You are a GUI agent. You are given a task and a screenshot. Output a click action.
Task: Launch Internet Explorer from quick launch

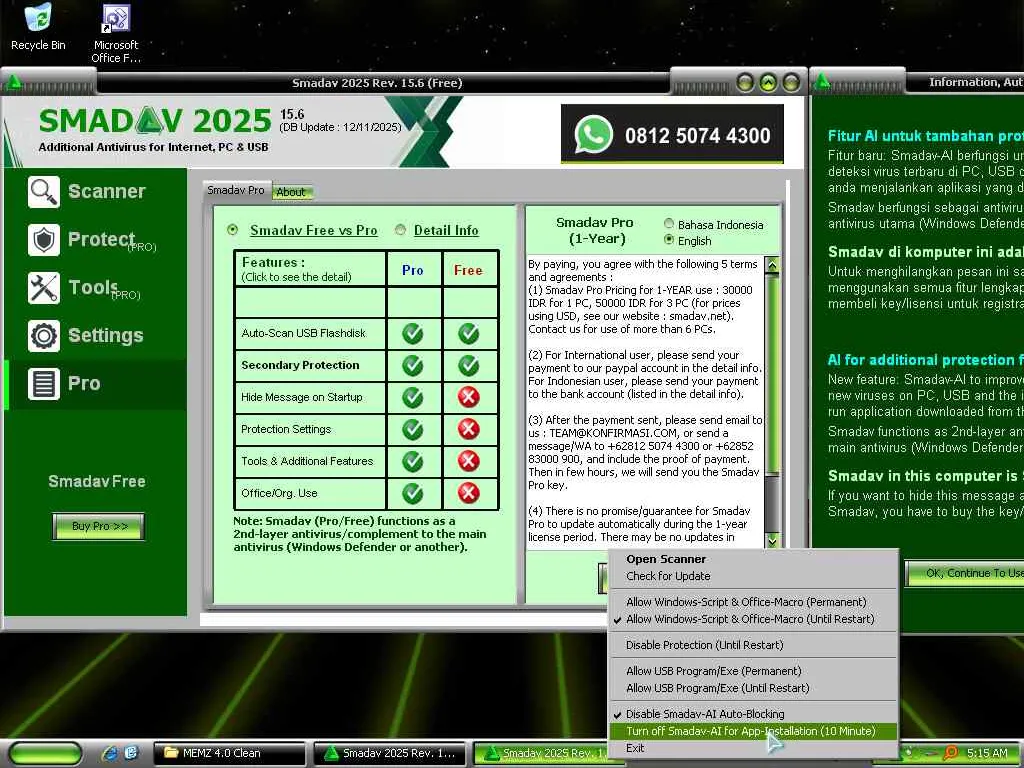[x=110, y=753]
